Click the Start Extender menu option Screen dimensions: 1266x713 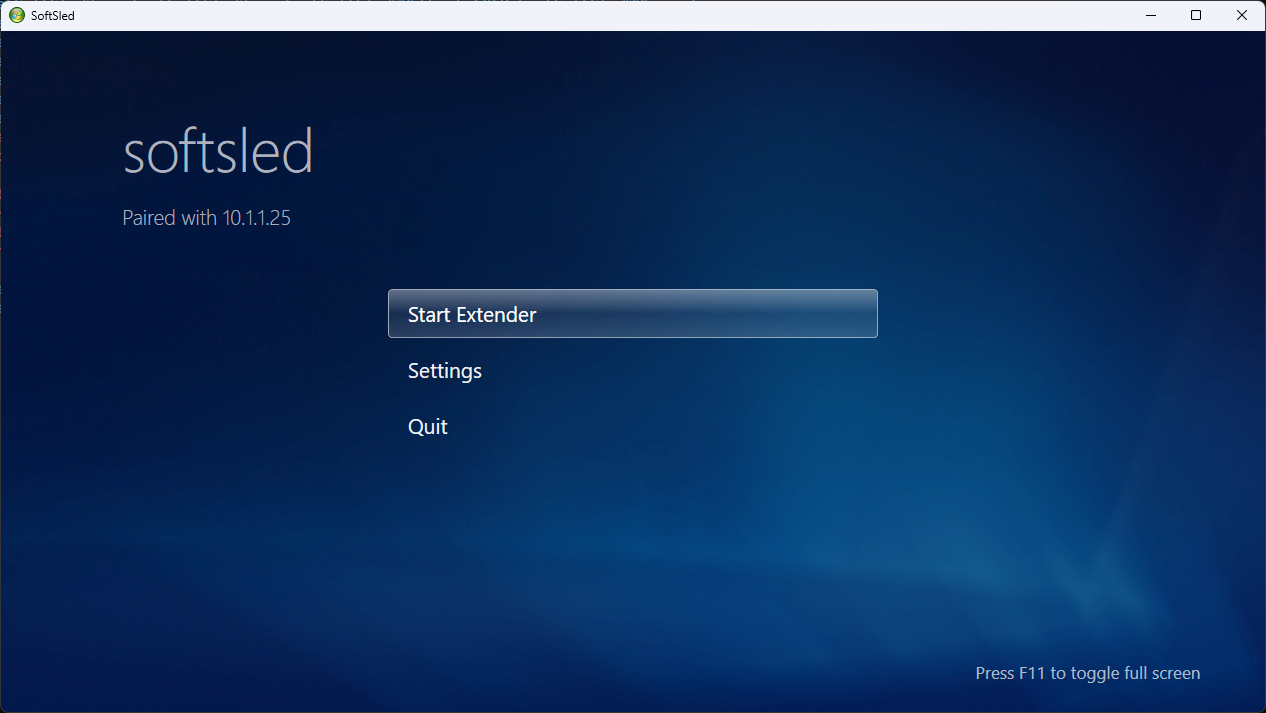click(632, 314)
